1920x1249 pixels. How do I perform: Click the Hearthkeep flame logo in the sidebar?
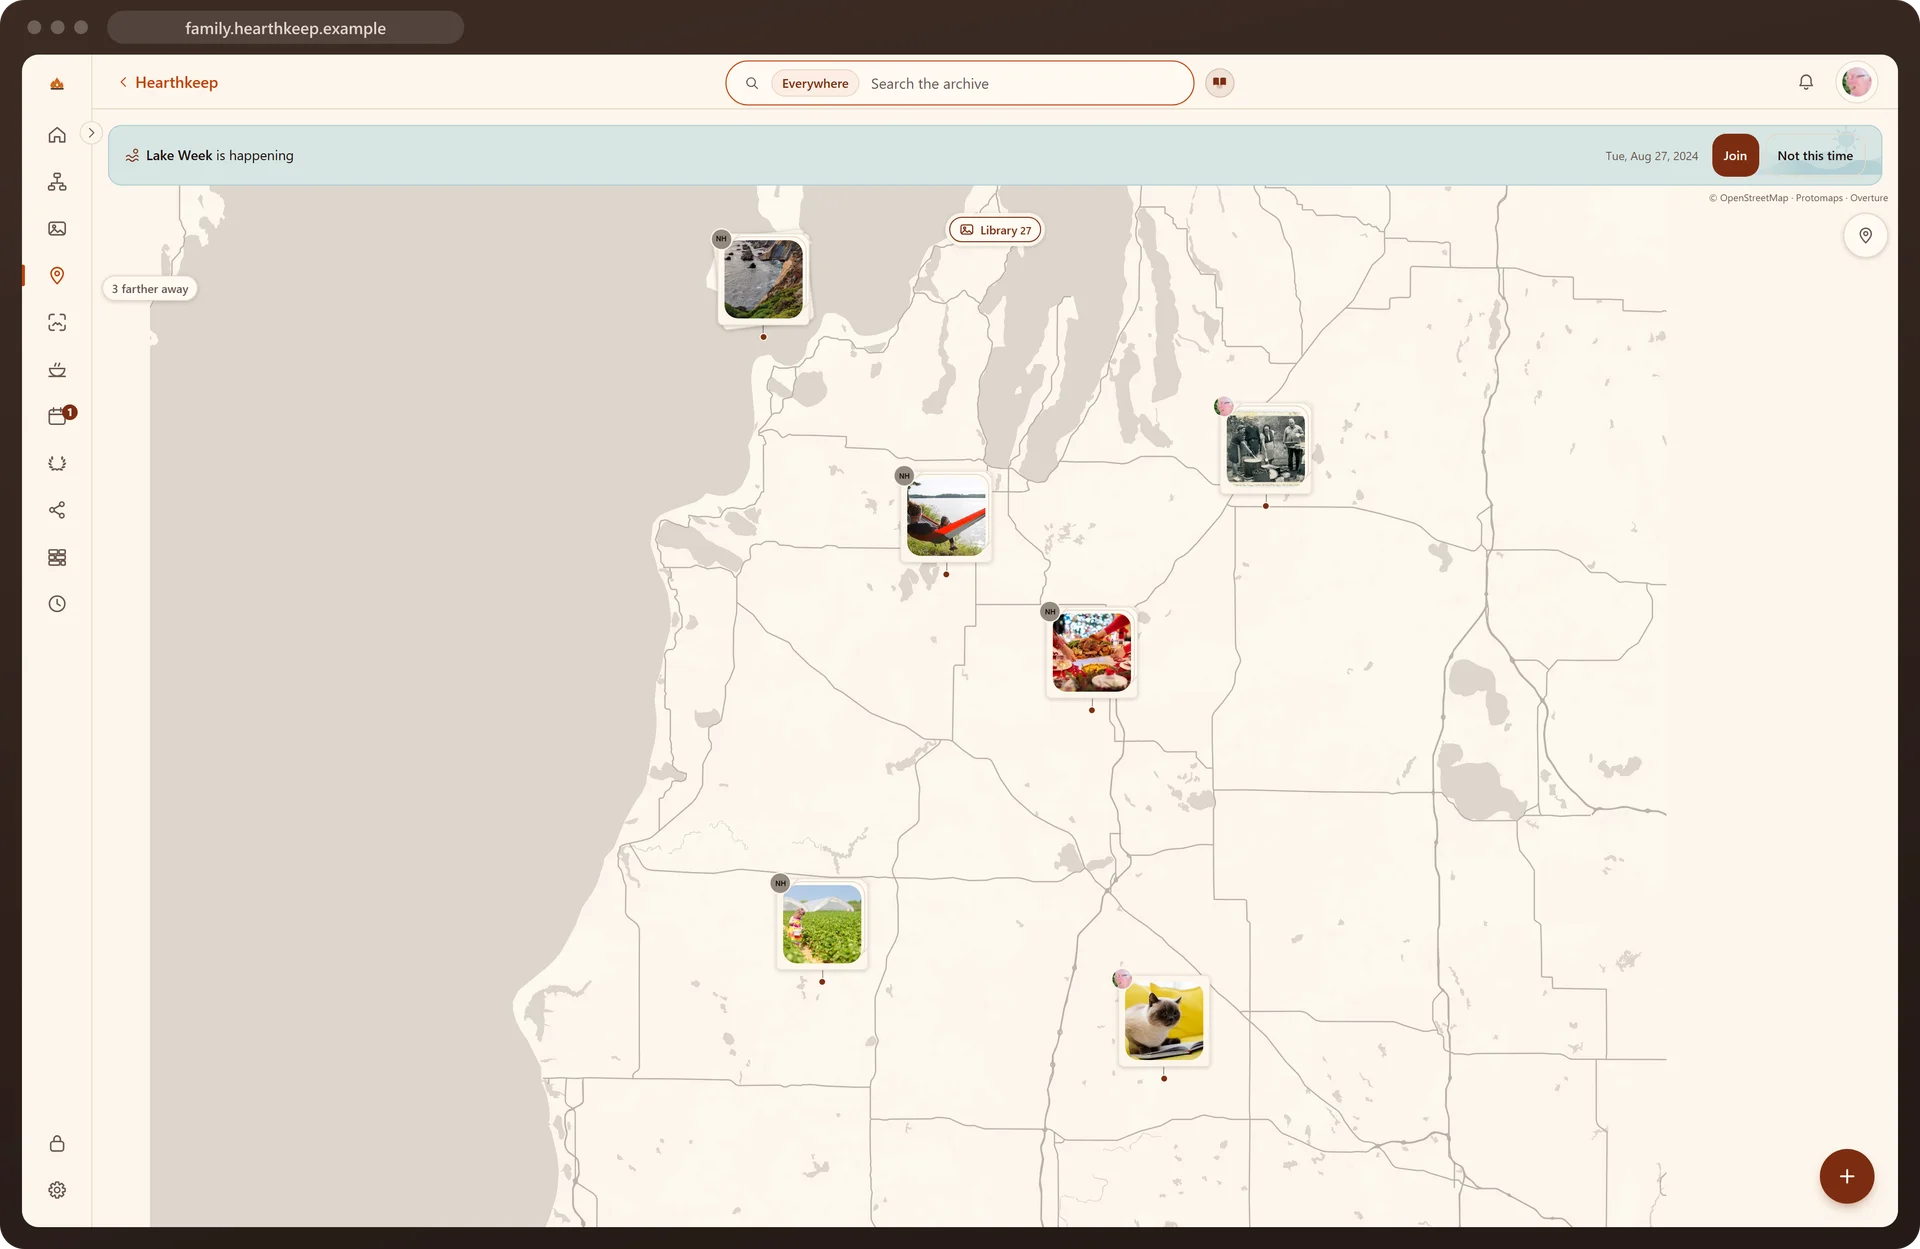pos(57,84)
